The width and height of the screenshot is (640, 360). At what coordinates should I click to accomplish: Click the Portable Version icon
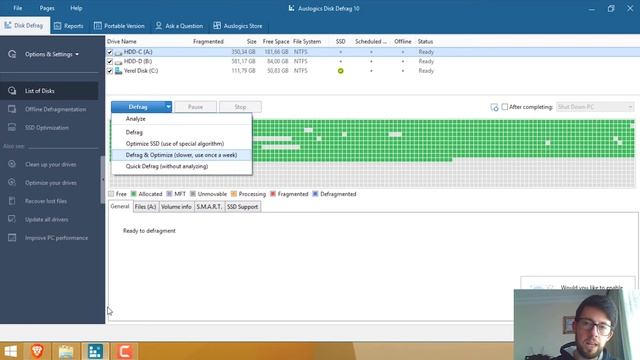[x=98, y=26]
